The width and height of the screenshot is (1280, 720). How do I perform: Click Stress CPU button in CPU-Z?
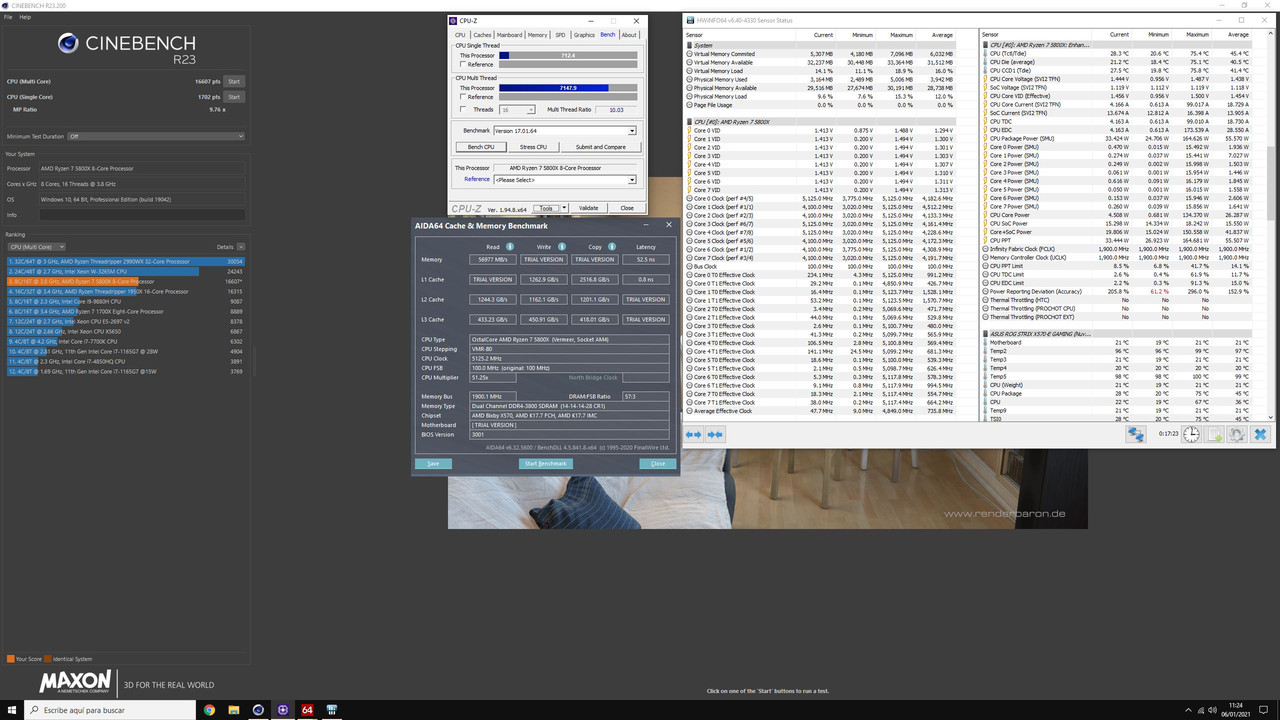(x=533, y=147)
